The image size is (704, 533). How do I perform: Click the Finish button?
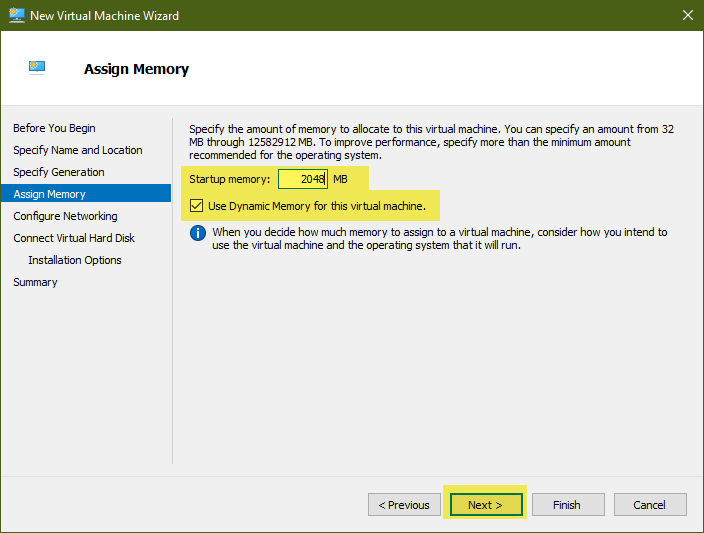(x=568, y=505)
